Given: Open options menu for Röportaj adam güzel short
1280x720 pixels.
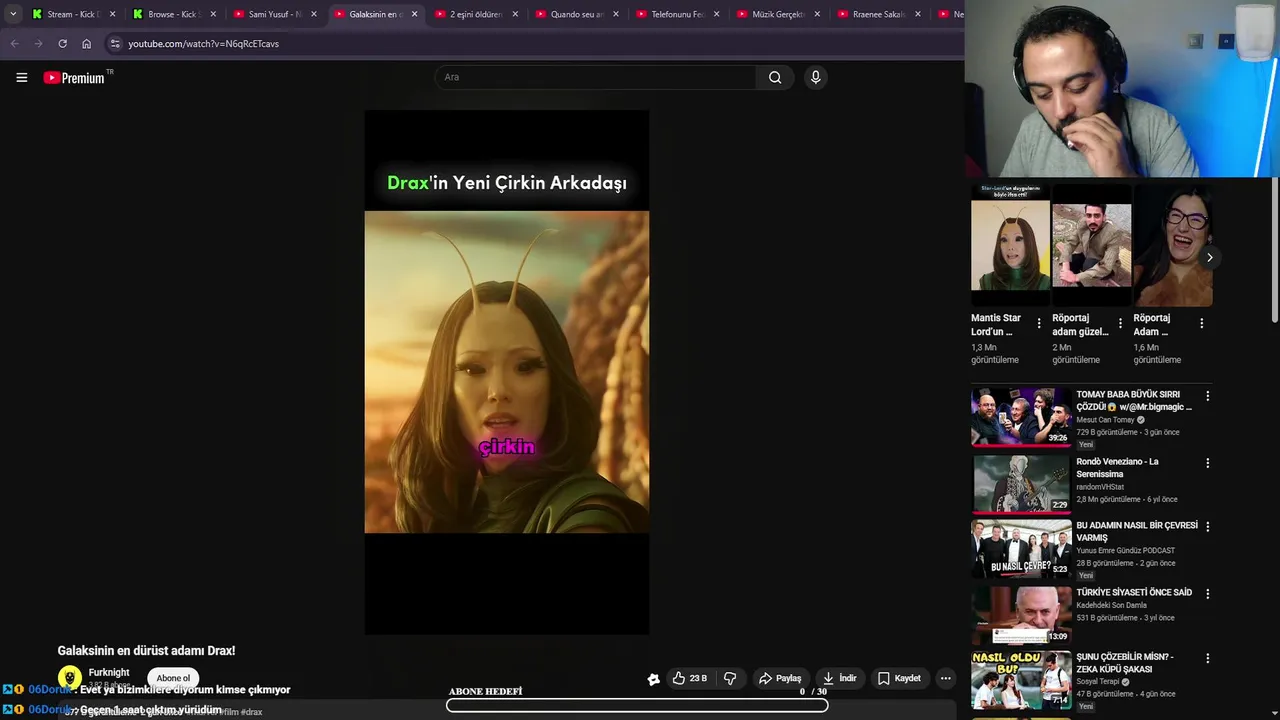Looking at the screenshot, I should pyautogui.click(x=1120, y=323).
